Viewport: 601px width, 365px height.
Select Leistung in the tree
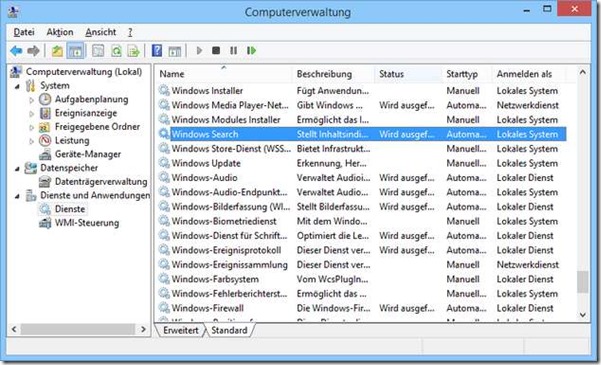[x=72, y=140]
